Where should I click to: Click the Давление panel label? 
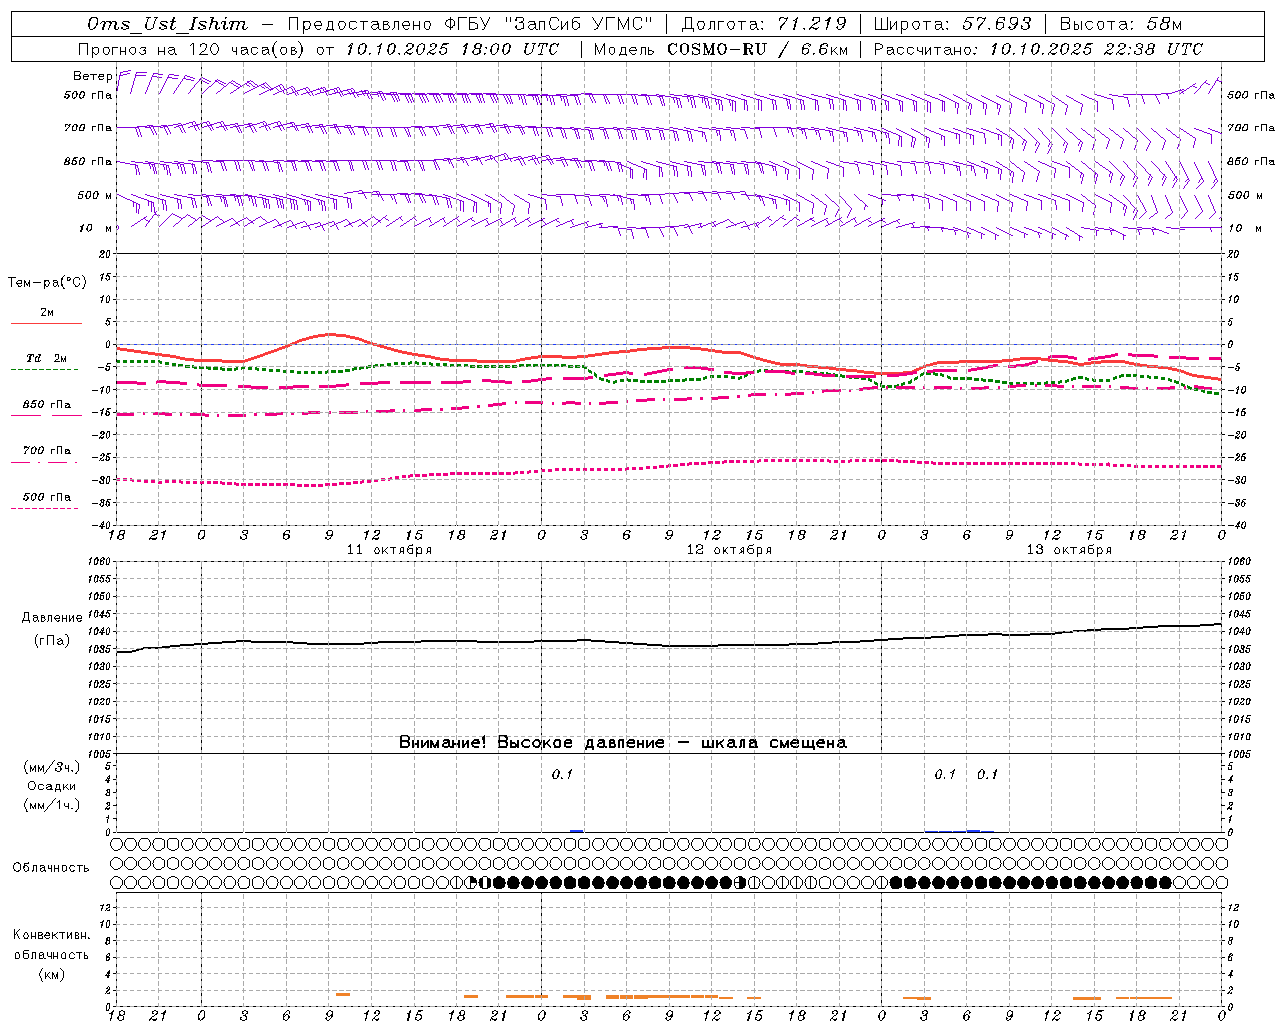(52, 618)
